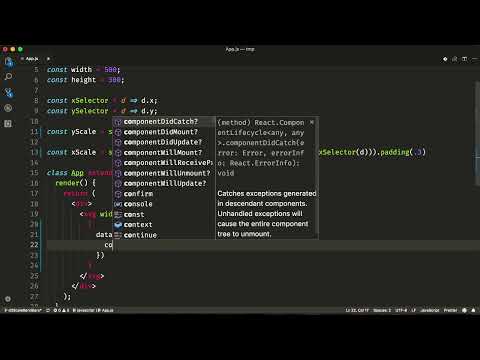480x360 pixels.
Task: Click the Split Editor icon
Action: coord(464,59)
